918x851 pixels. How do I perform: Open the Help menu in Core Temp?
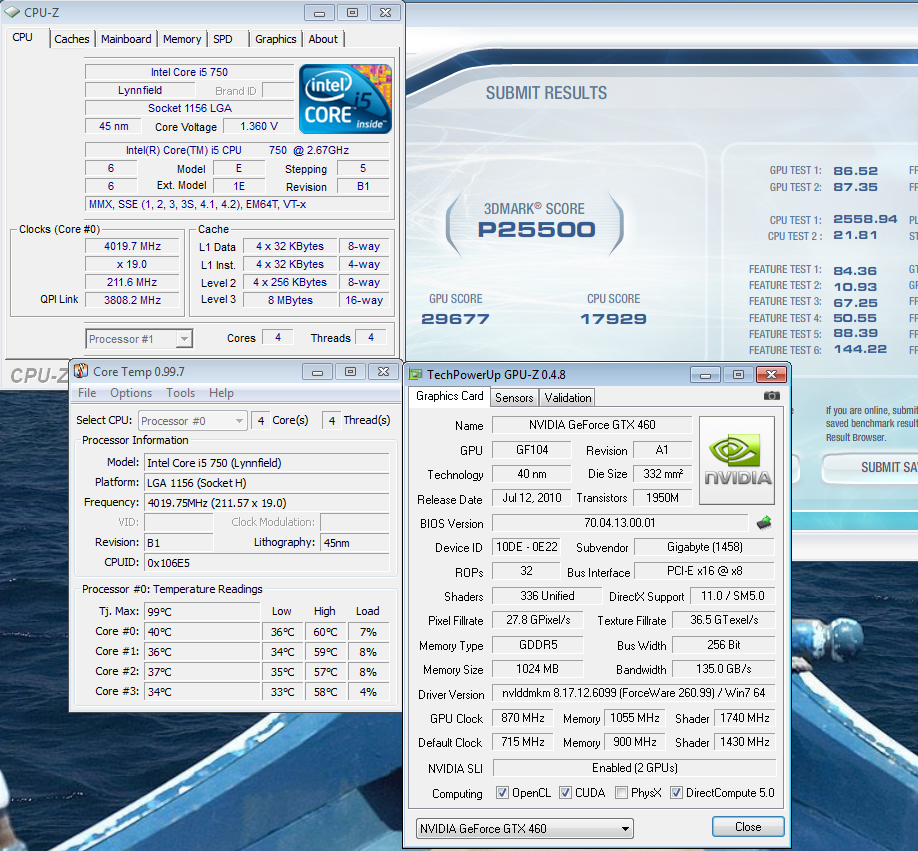coord(221,393)
